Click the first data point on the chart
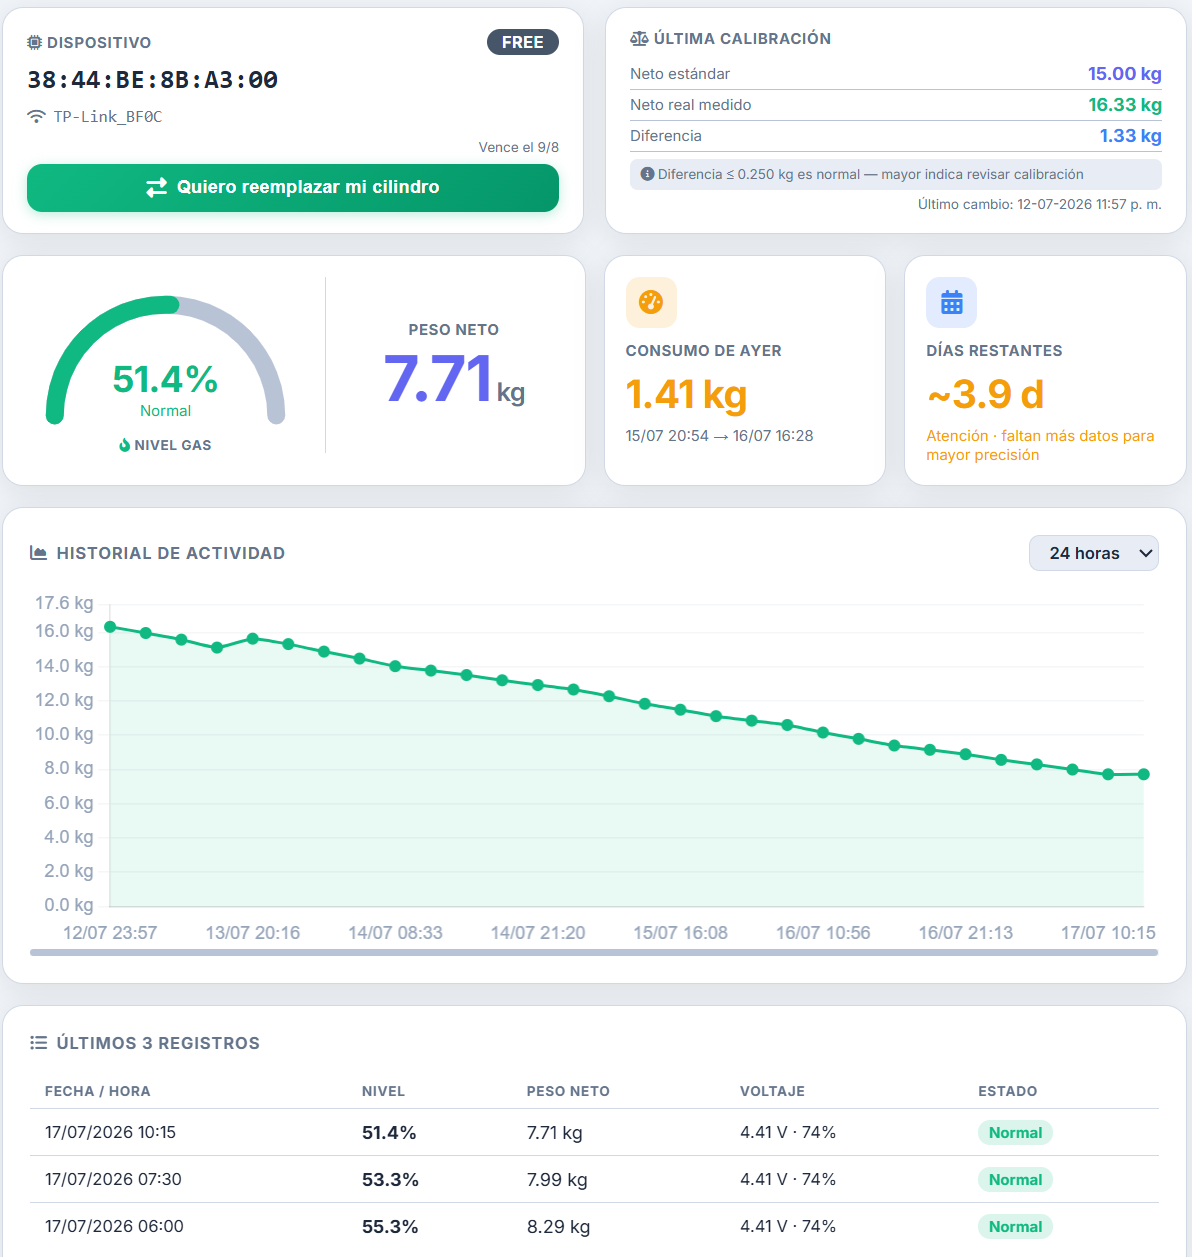Screen dimensions: 1192x1257 click(110, 627)
